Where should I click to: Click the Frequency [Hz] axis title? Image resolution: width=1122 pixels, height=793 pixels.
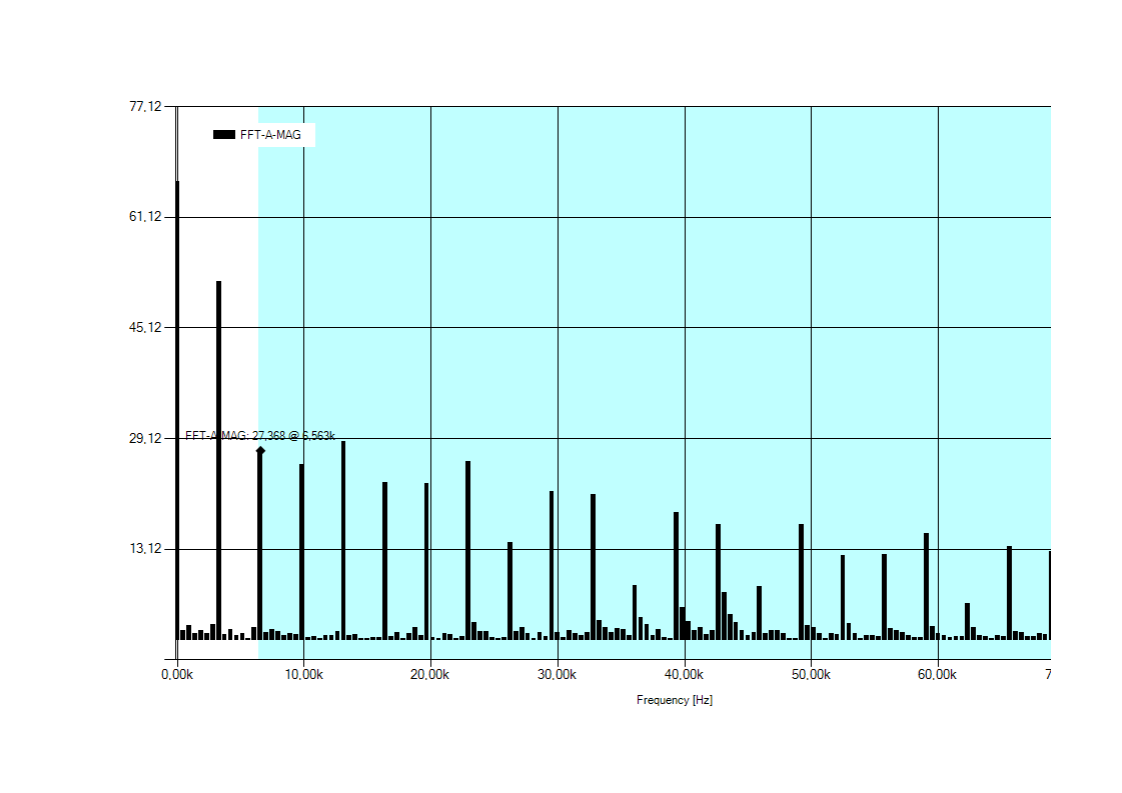click(674, 700)
